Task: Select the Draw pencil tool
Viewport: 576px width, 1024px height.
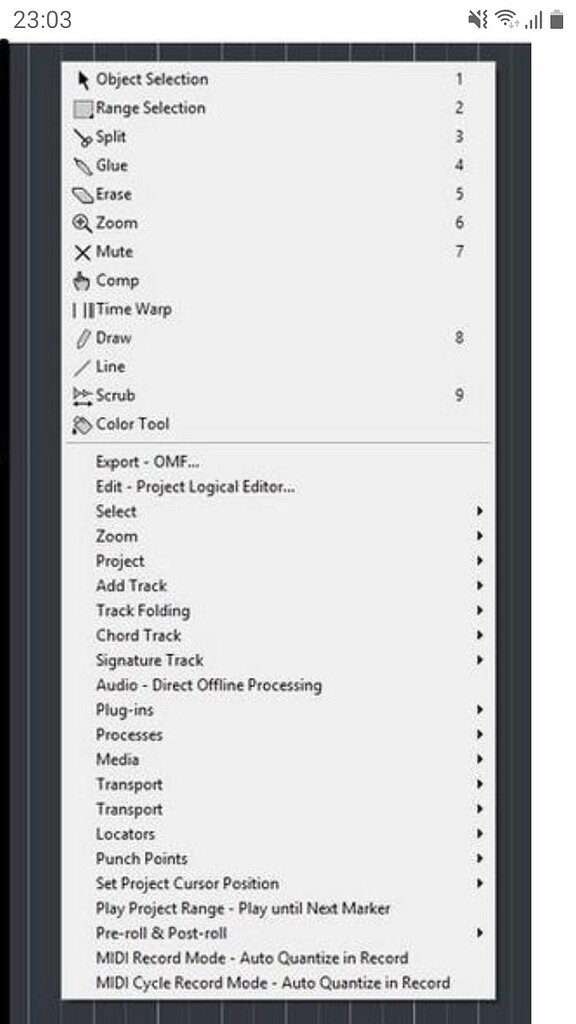Action: pos(84,338)
